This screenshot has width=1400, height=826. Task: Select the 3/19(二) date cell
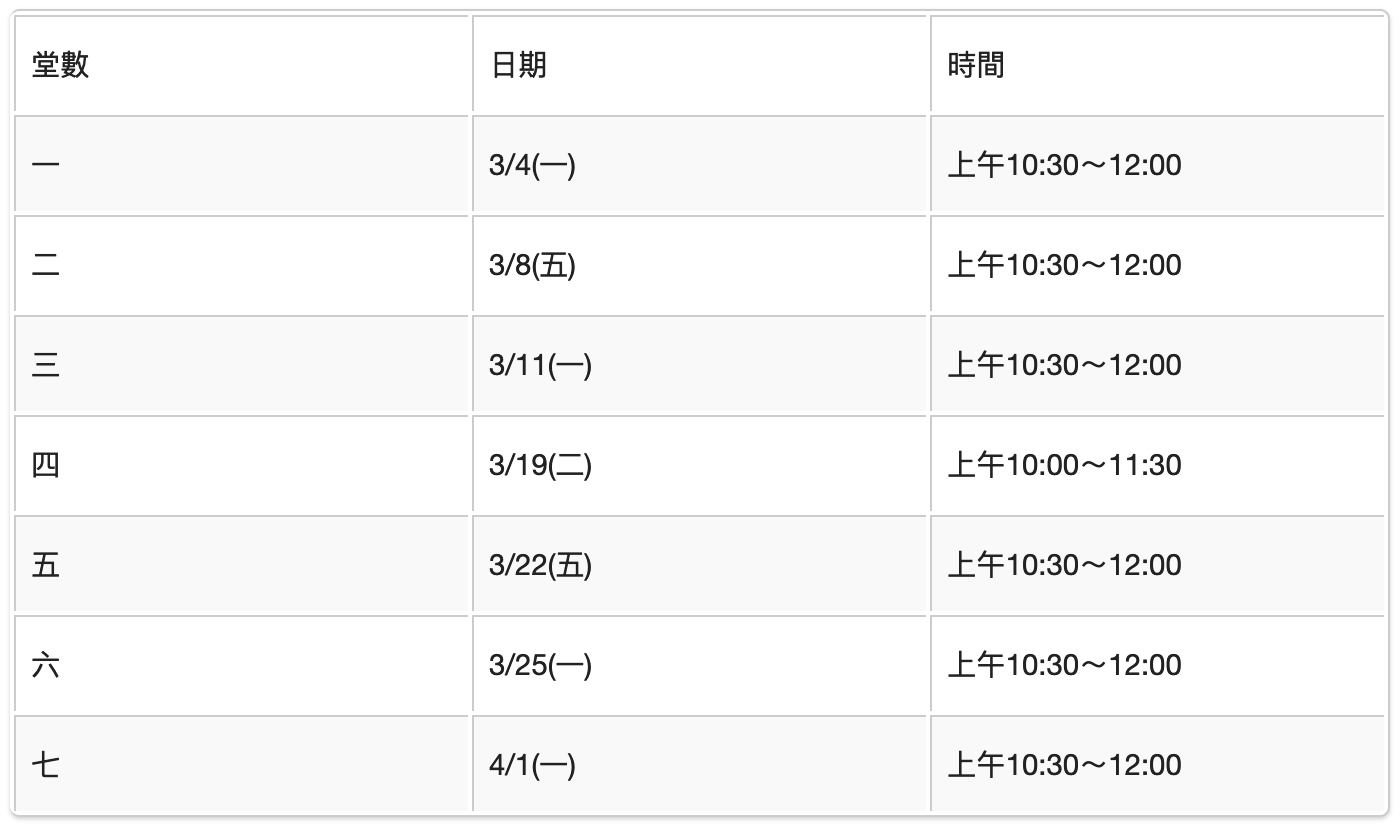coord(540,465)
